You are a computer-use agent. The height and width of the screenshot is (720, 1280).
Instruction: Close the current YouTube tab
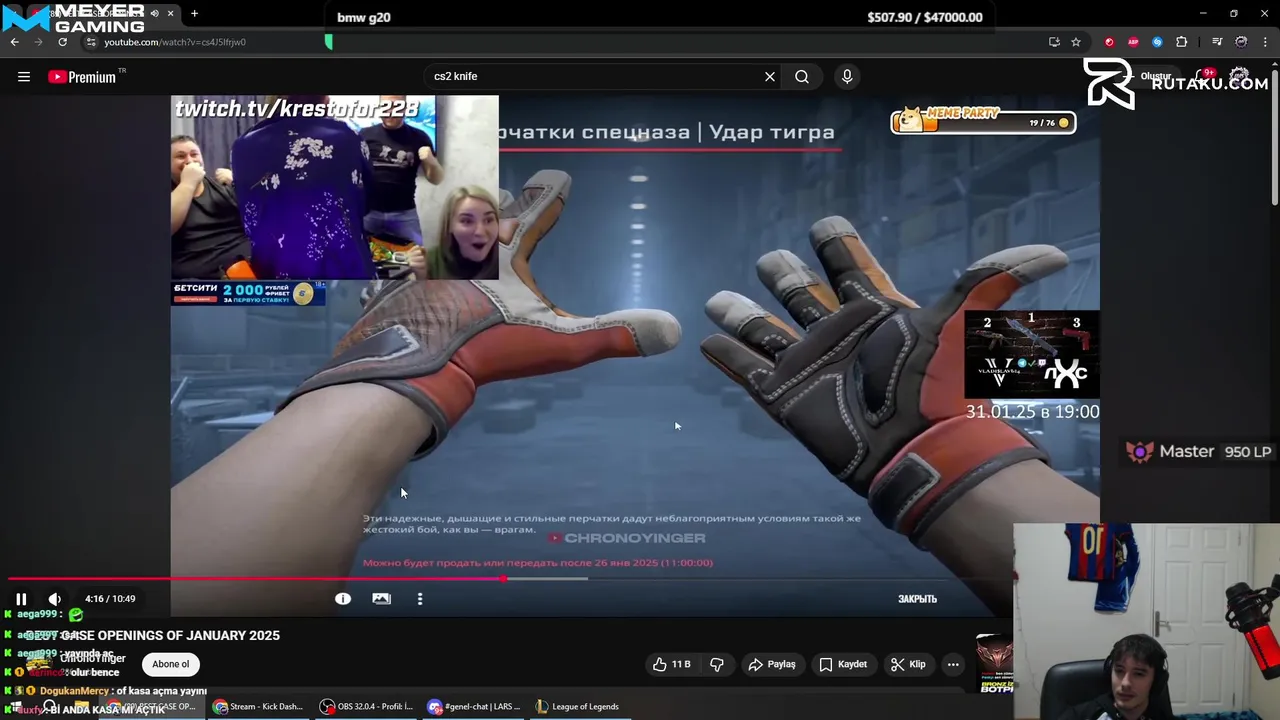[x=170, y=14]
